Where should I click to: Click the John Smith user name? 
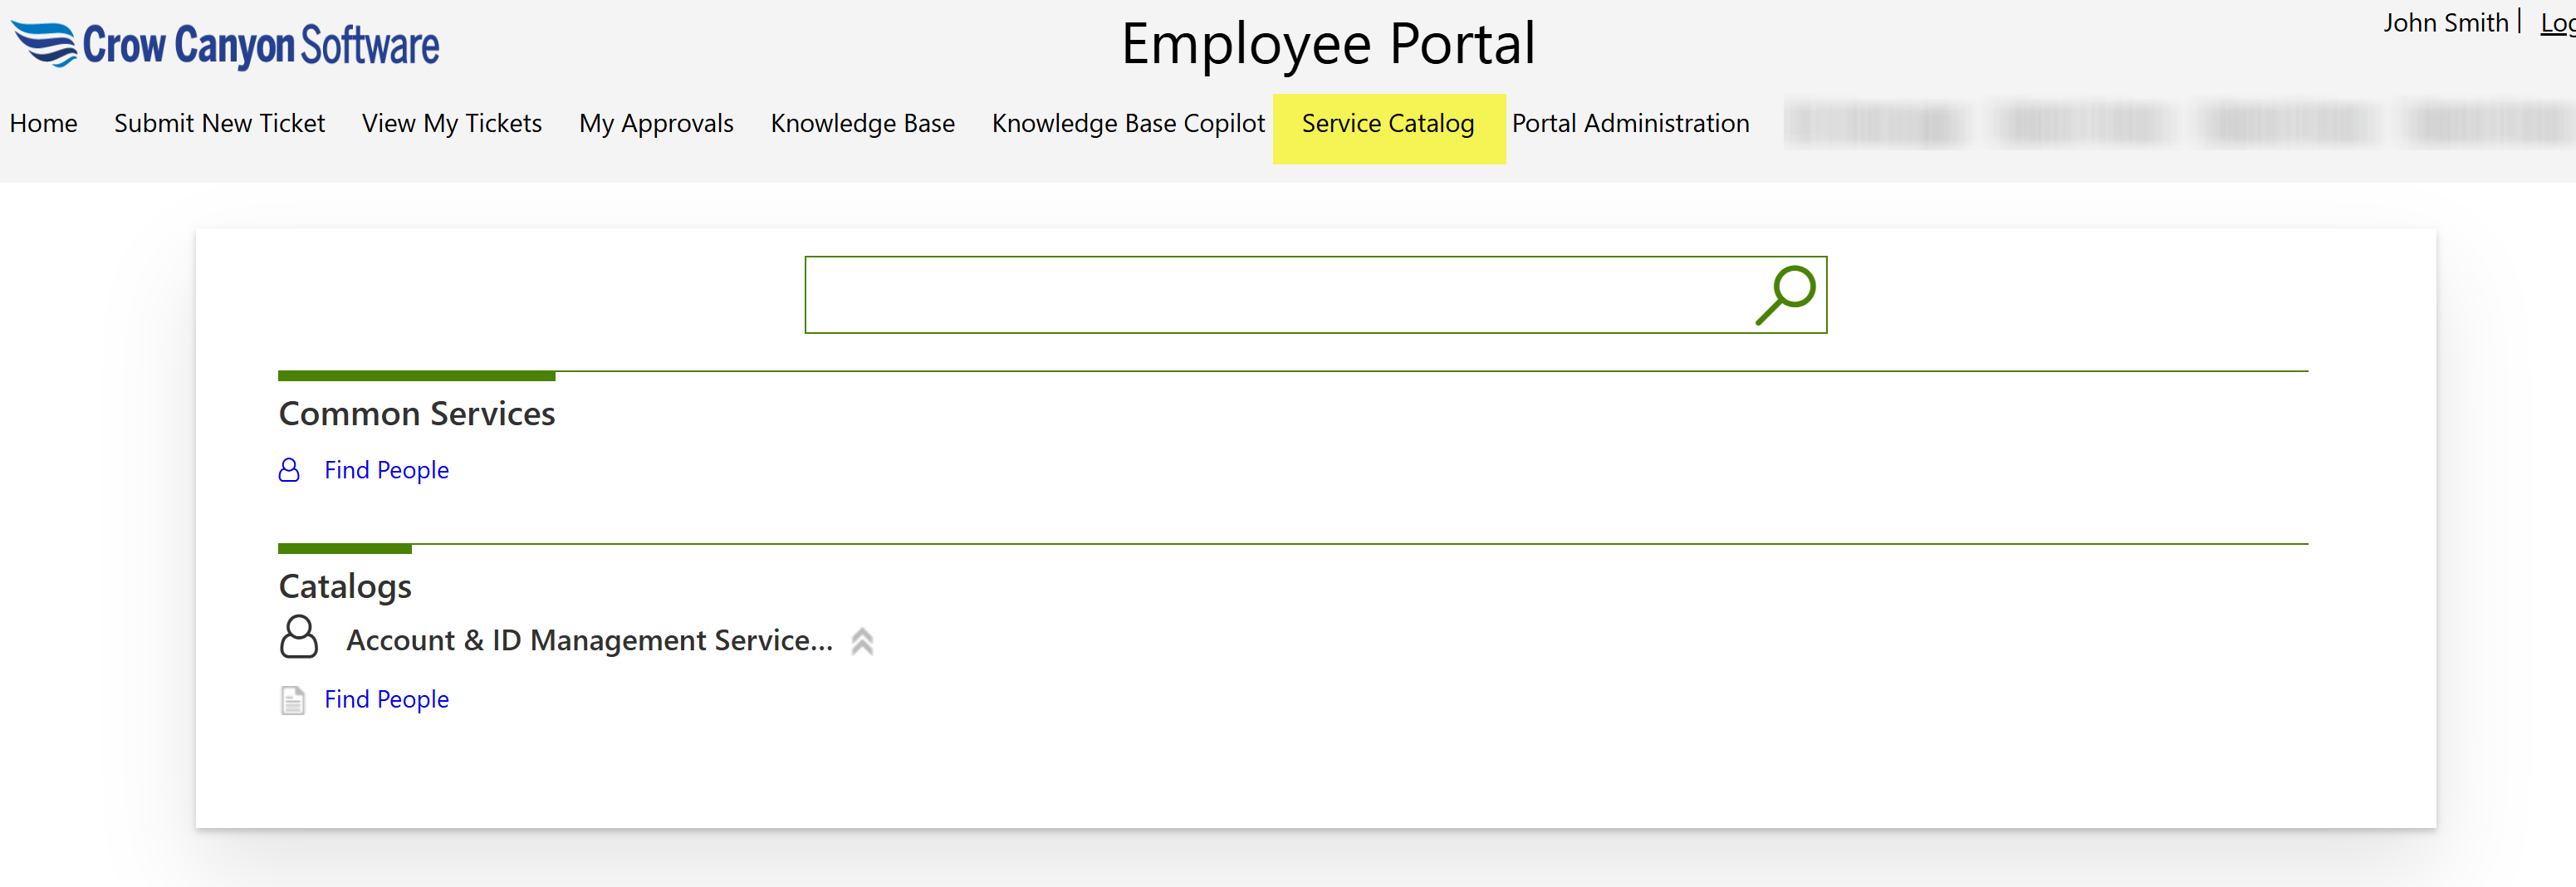point(2445,22)
